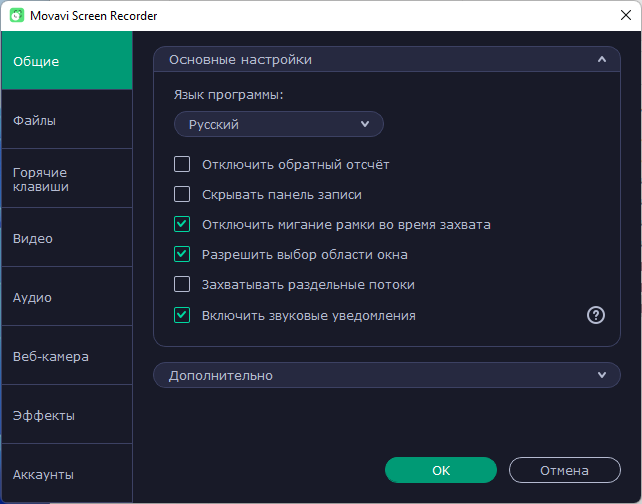Image resolution: width=642 pixels, height=504 pixels.
Task: Collapse the 'Основные настройки' section
Action: [x=601, y=60]
